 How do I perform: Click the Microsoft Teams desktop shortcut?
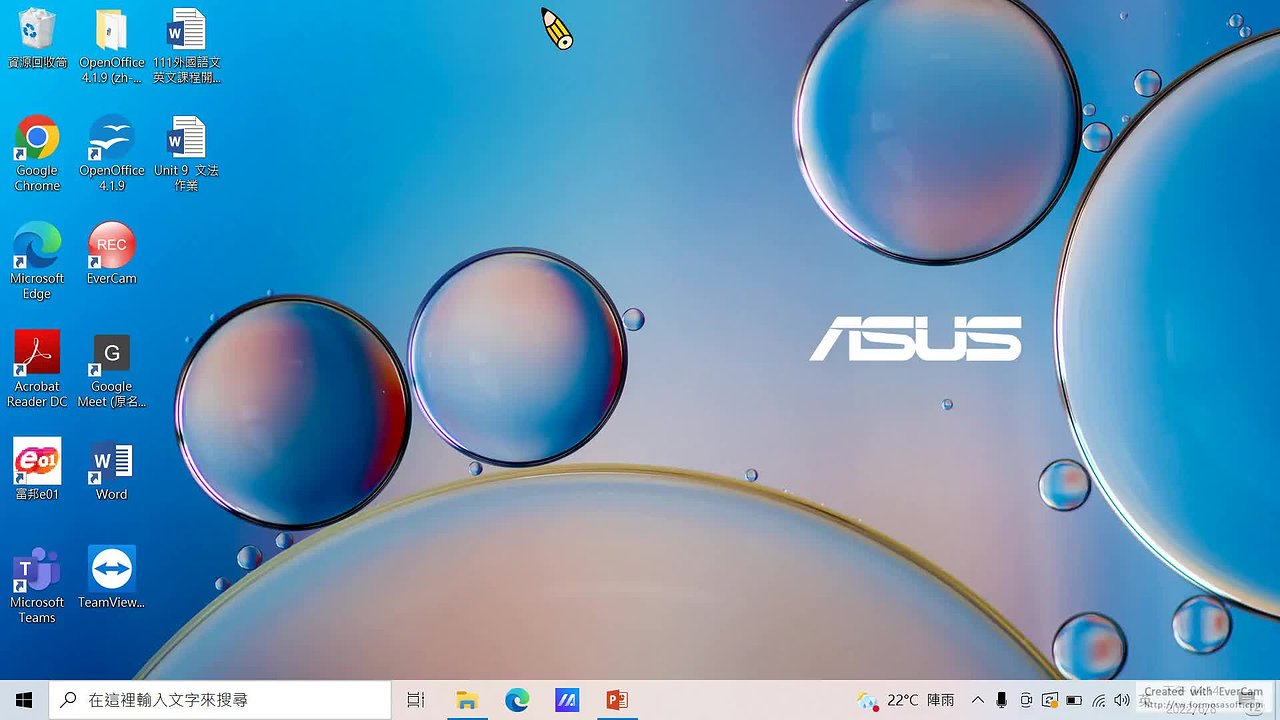[37, 570]
